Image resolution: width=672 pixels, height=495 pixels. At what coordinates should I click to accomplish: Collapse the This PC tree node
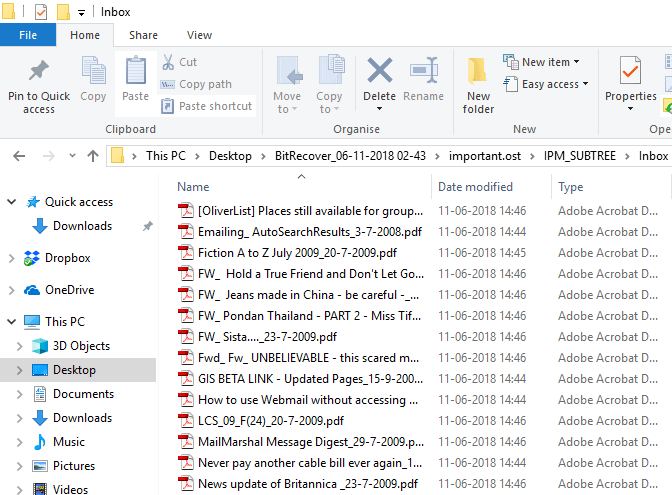12,321
